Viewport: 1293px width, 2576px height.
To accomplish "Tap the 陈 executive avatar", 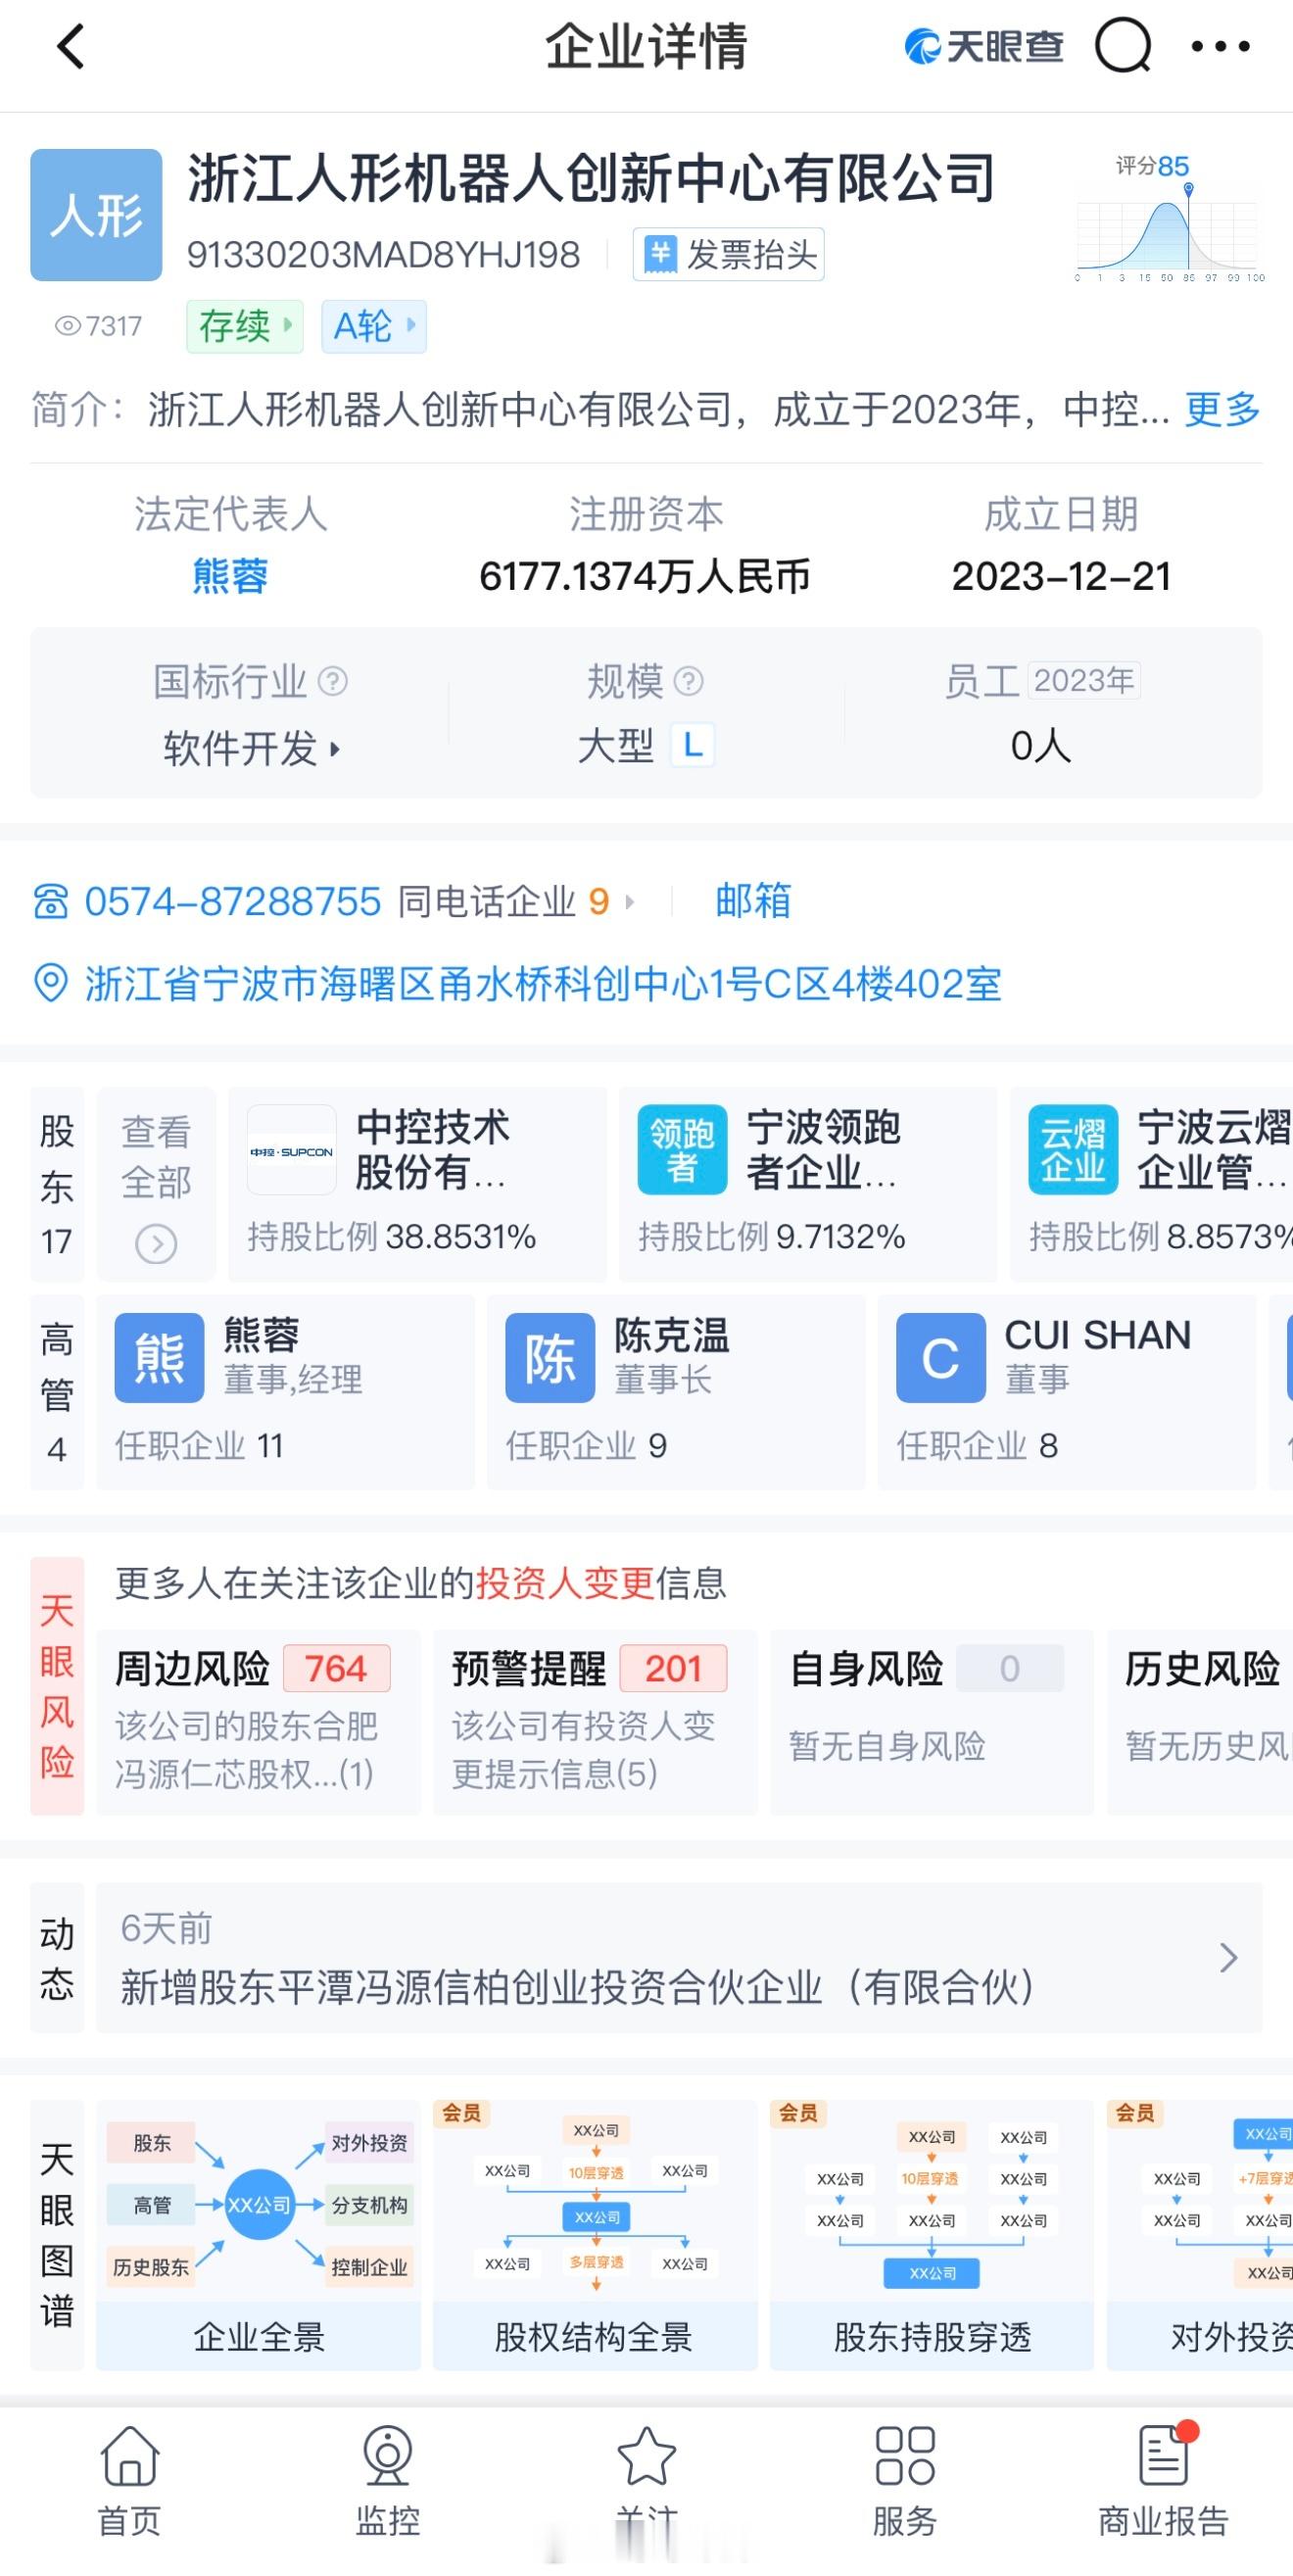I will [x=550, y=1358].
